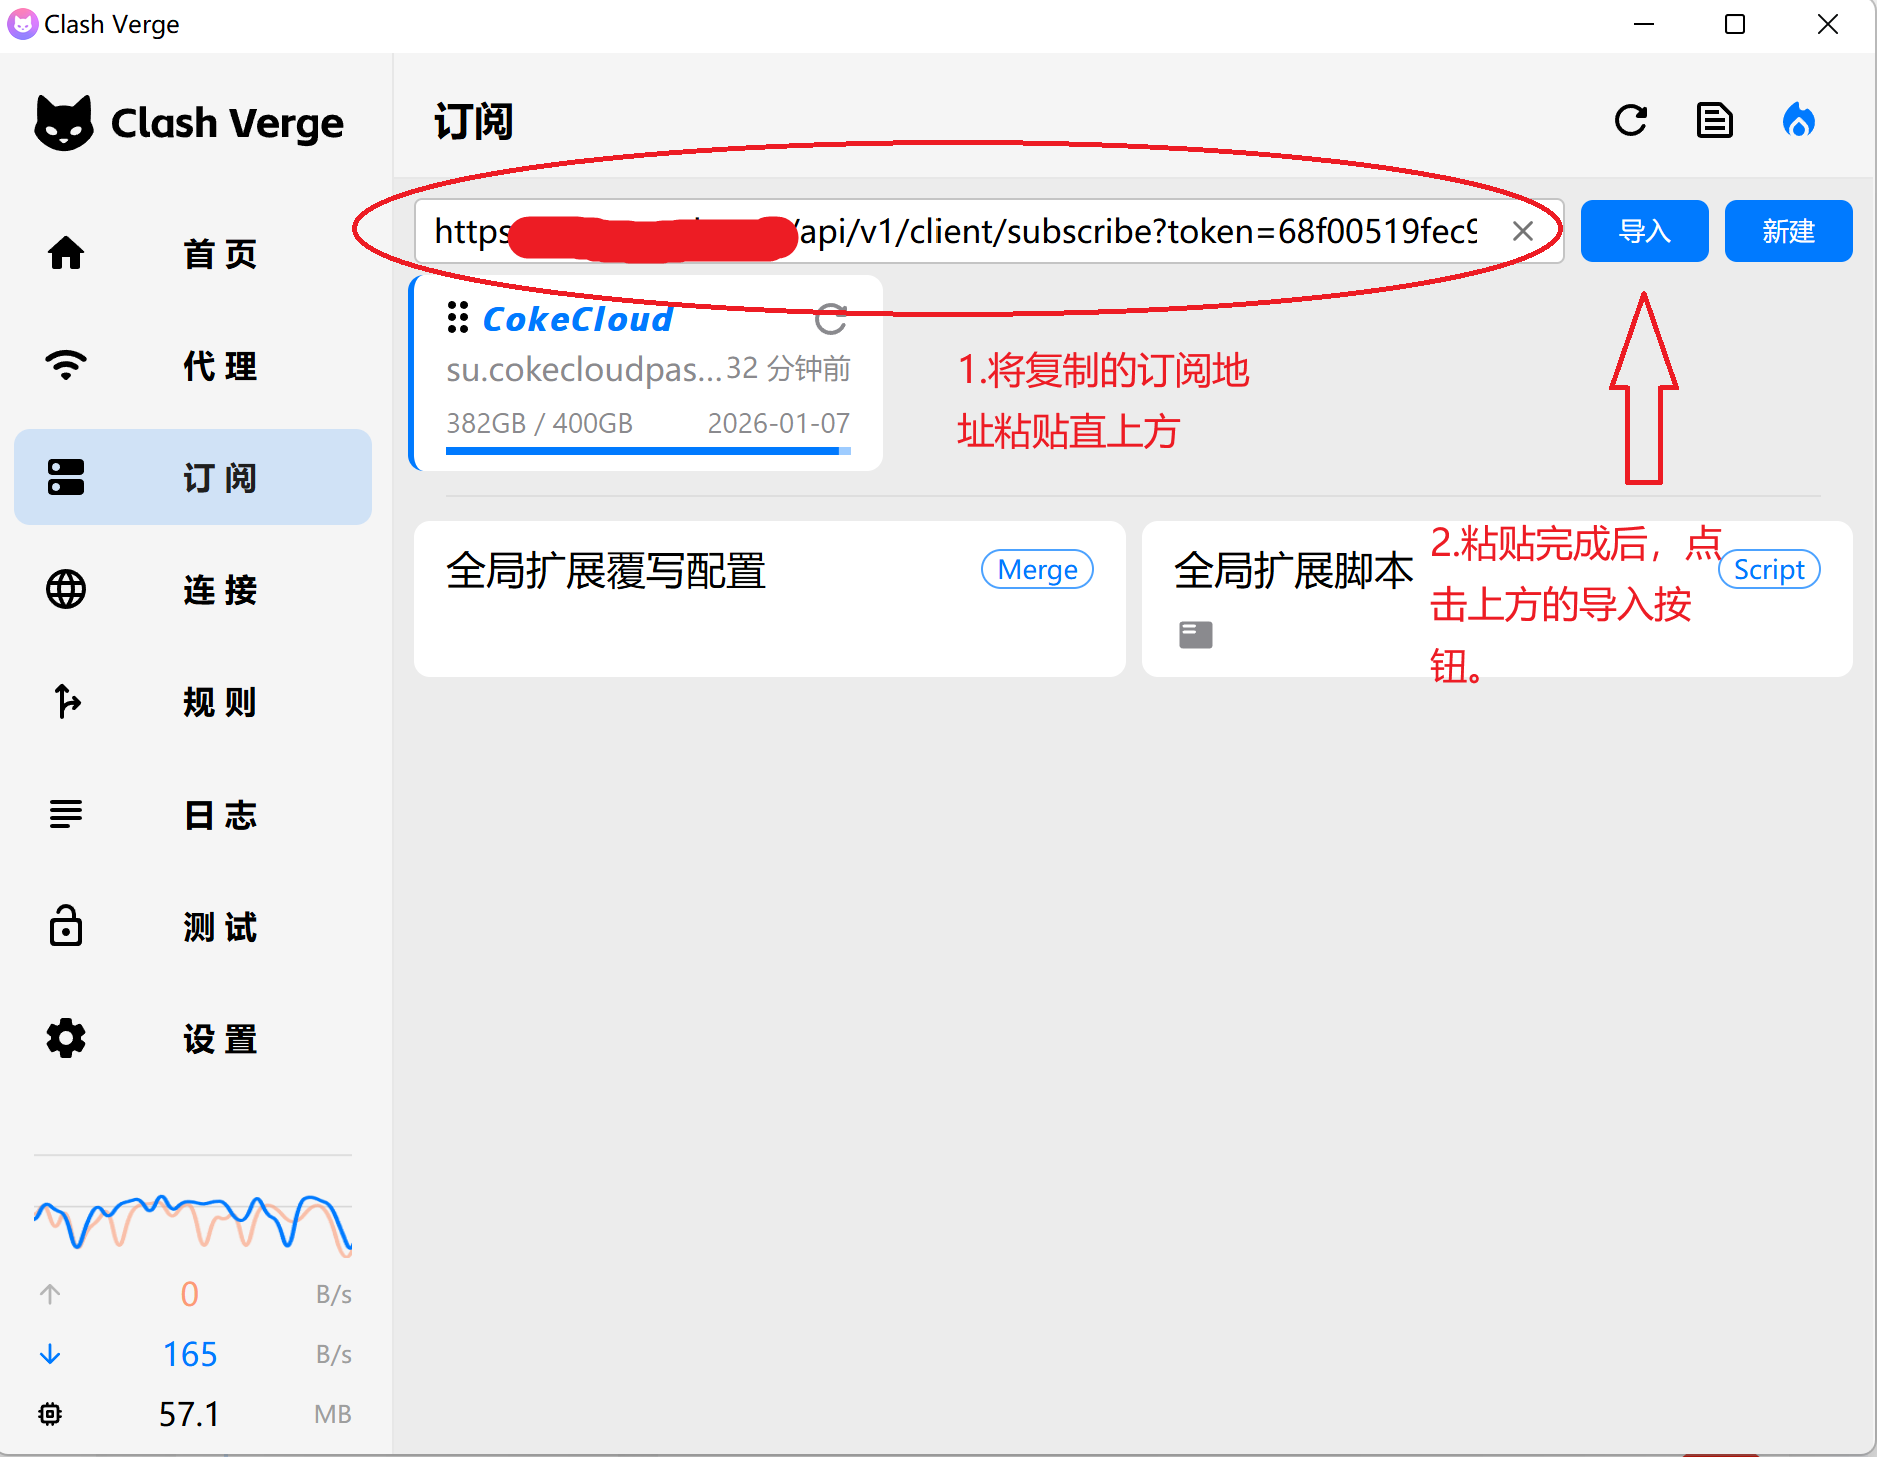This screenshot has width=1878, height=1458.
Task: Click the lock test icon
Action: (66, 925)
